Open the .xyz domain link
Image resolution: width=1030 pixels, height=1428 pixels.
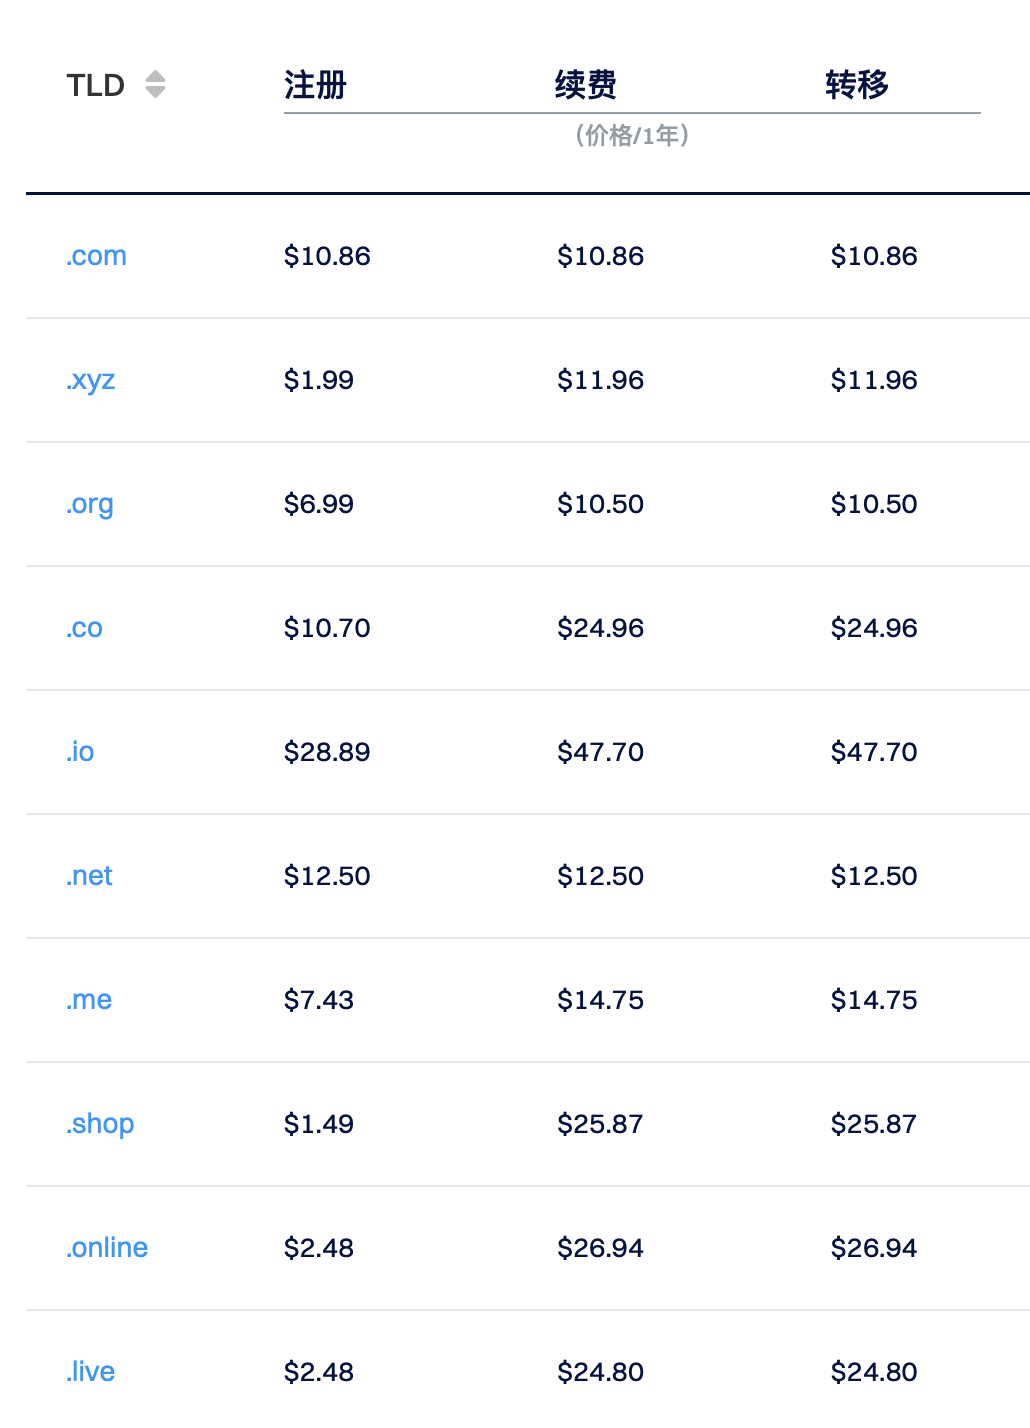pyautogui.click(x=91, y=380)
